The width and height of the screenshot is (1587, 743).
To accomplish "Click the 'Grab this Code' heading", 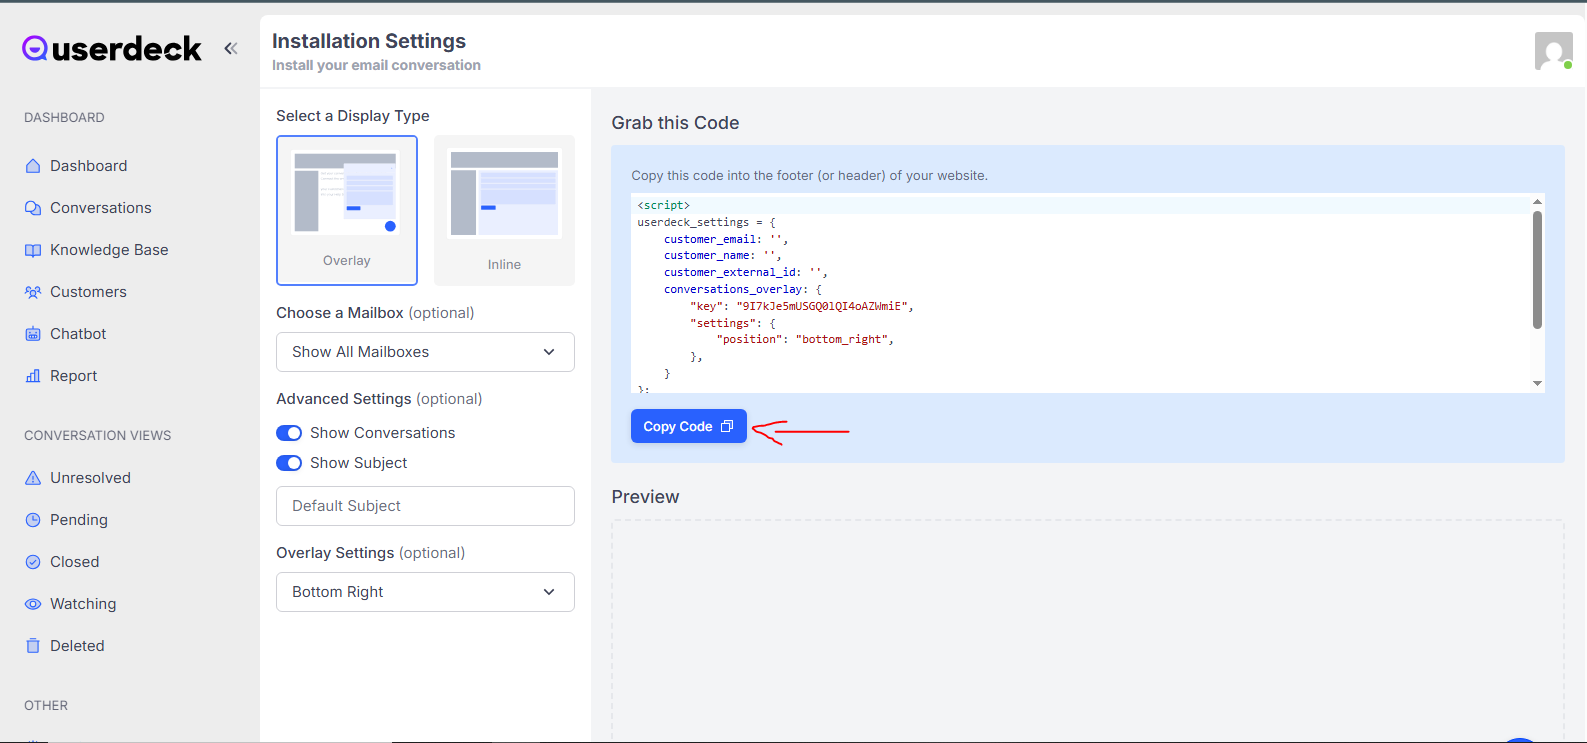I will [676, 123].
